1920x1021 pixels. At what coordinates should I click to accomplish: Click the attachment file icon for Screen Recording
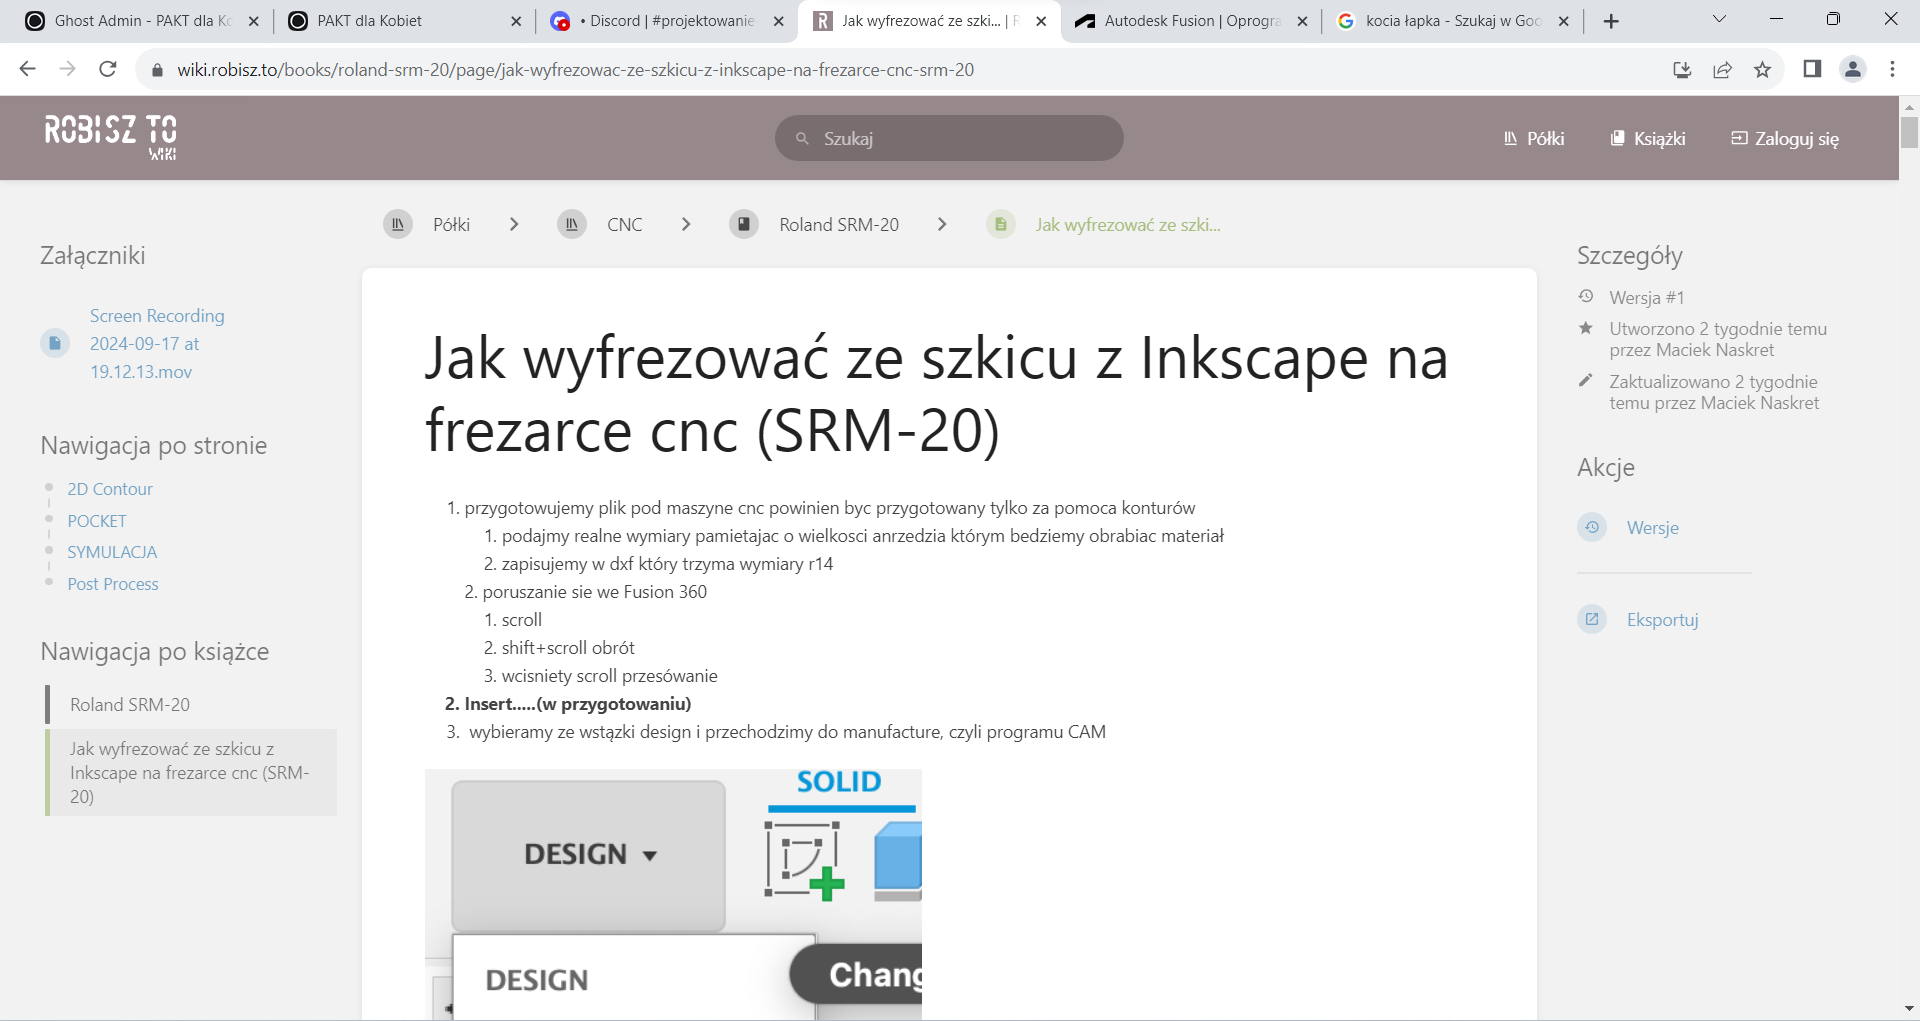pyautogui.click(x=55, y=343)
